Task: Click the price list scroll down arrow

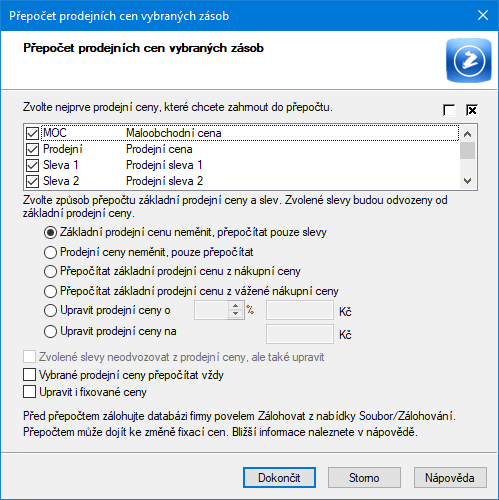Action: click(x=467, y=181)
